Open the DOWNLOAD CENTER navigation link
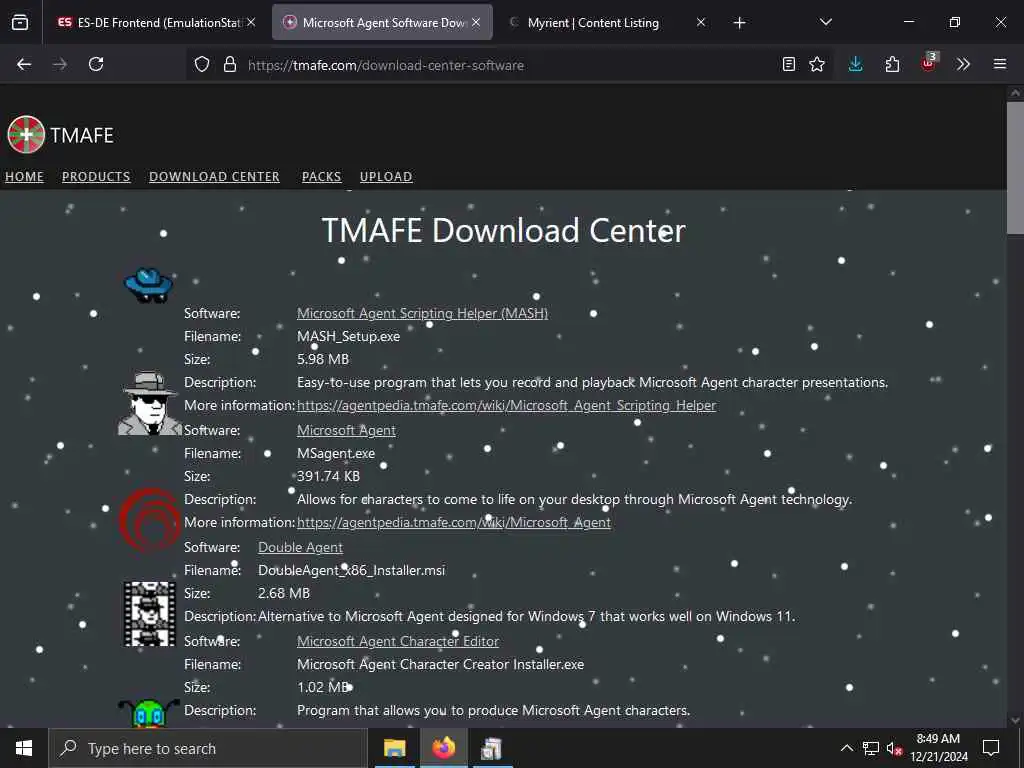1024x768 pixels. [214, 176]
